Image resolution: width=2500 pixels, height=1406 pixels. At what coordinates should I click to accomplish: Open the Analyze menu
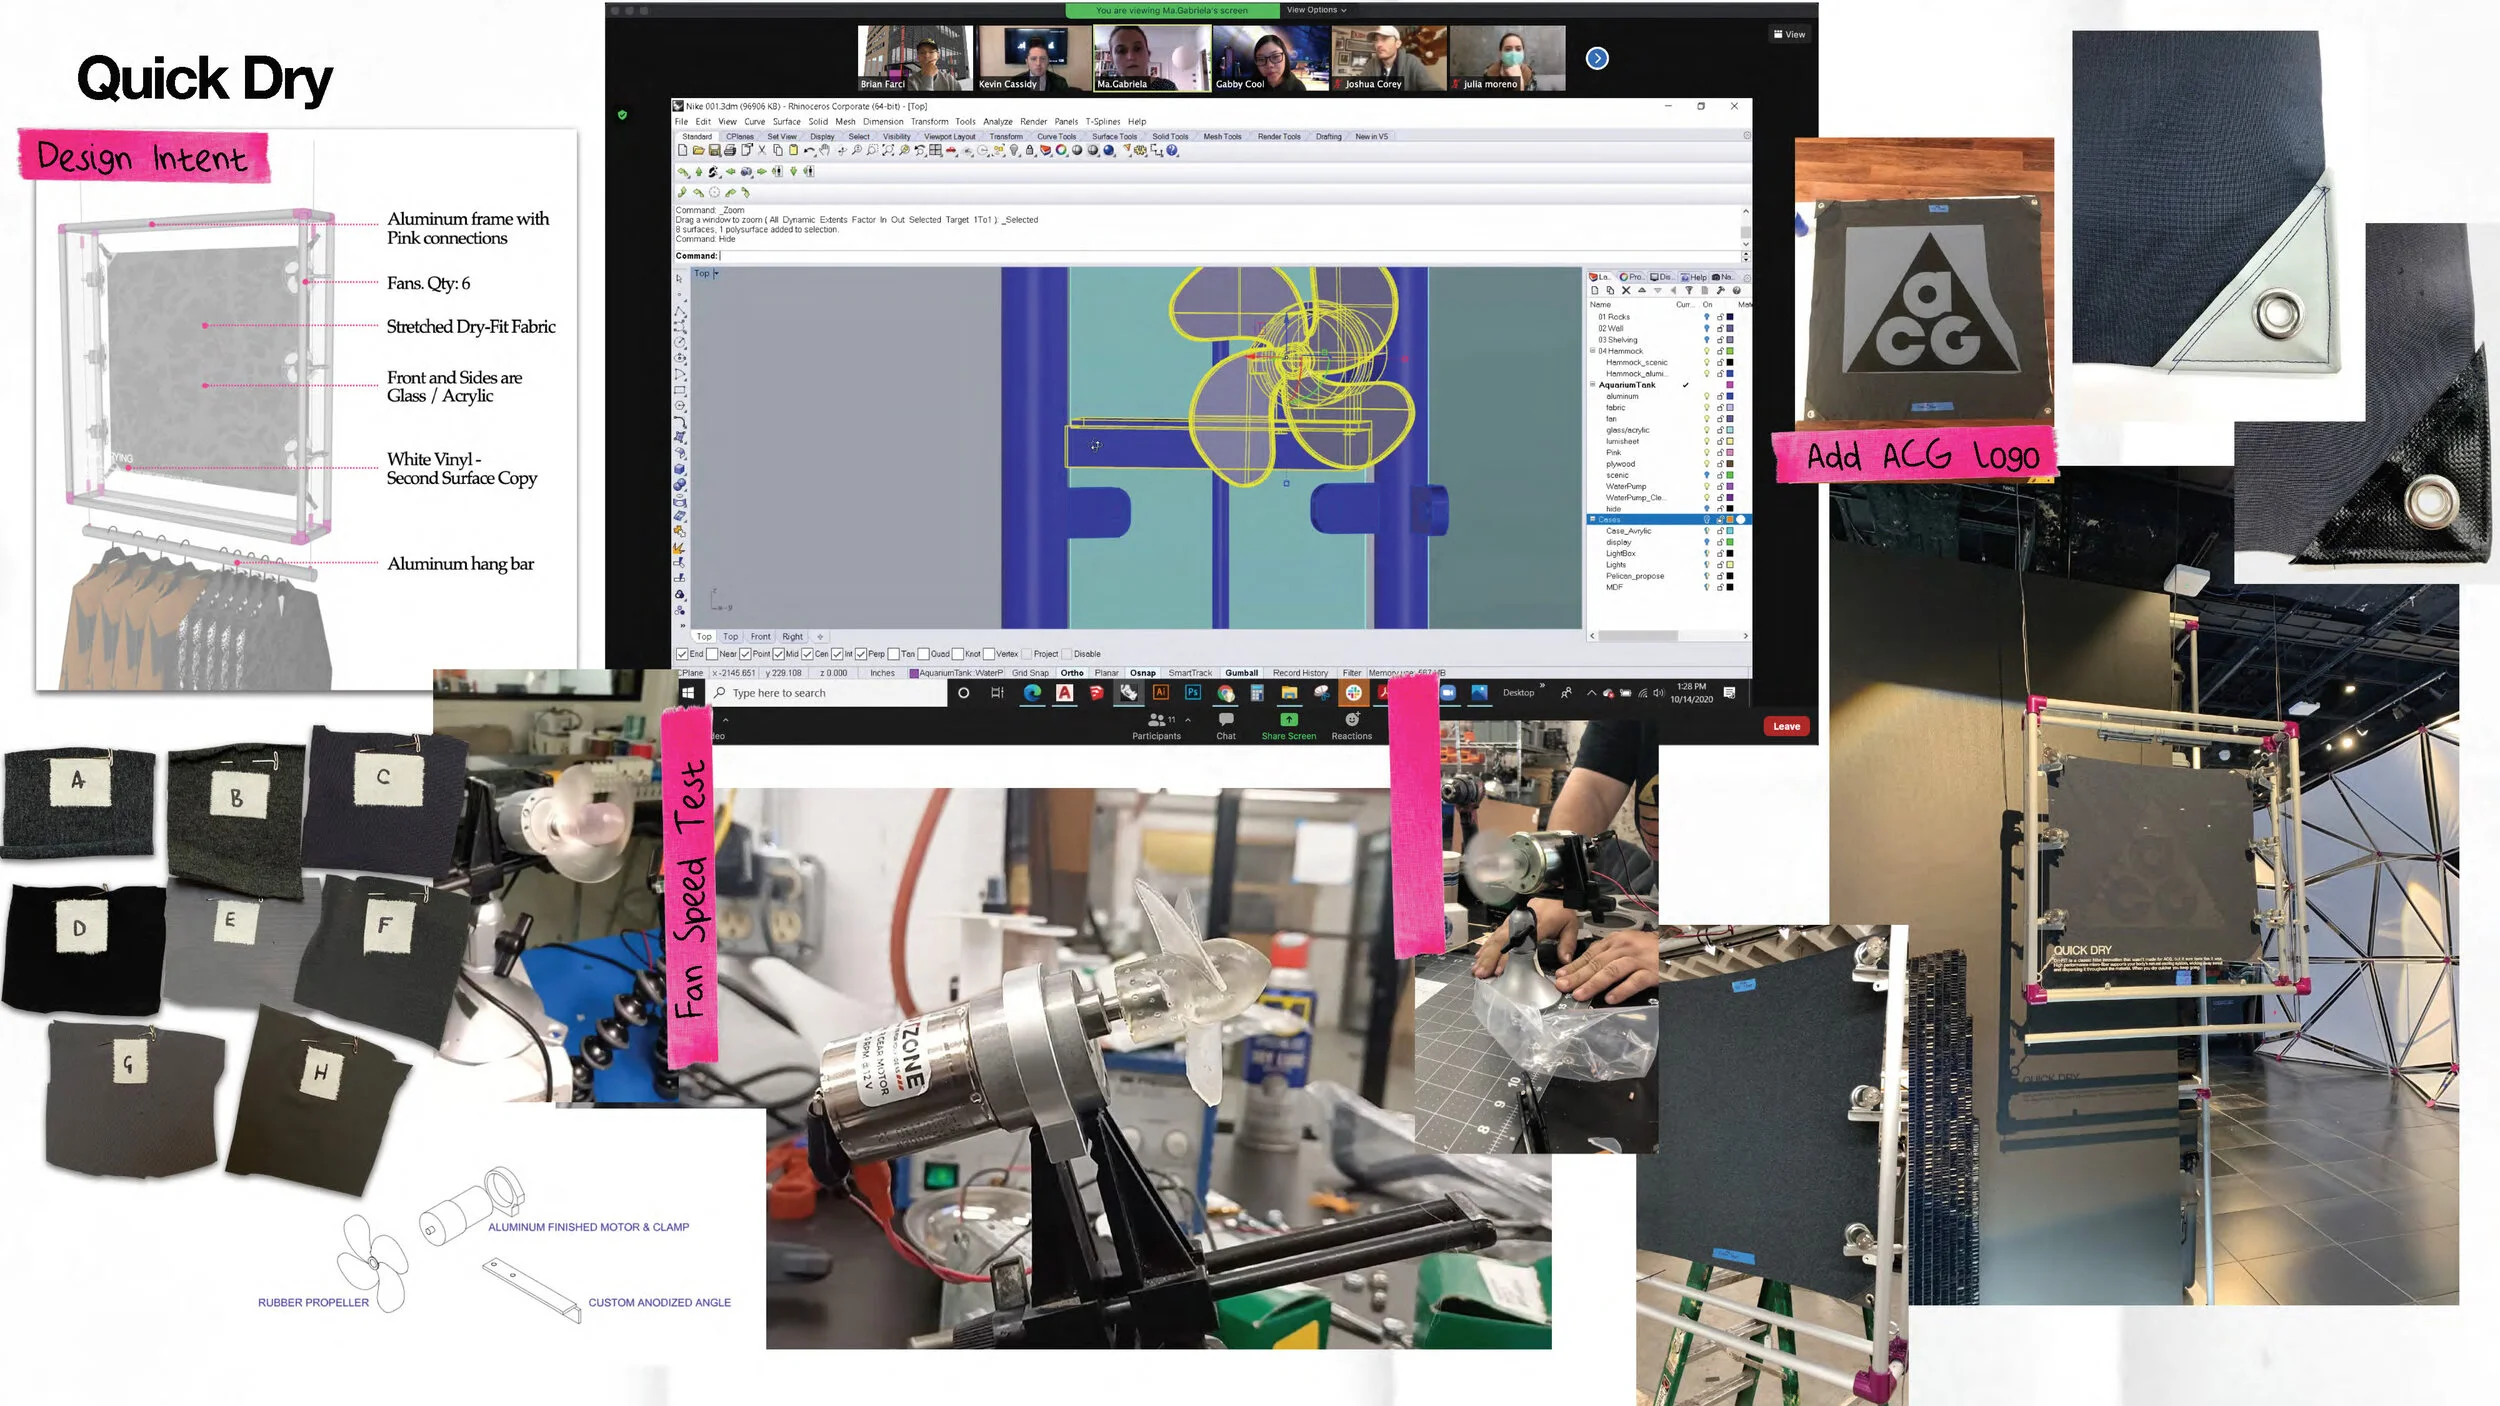(x=997, y=122)
